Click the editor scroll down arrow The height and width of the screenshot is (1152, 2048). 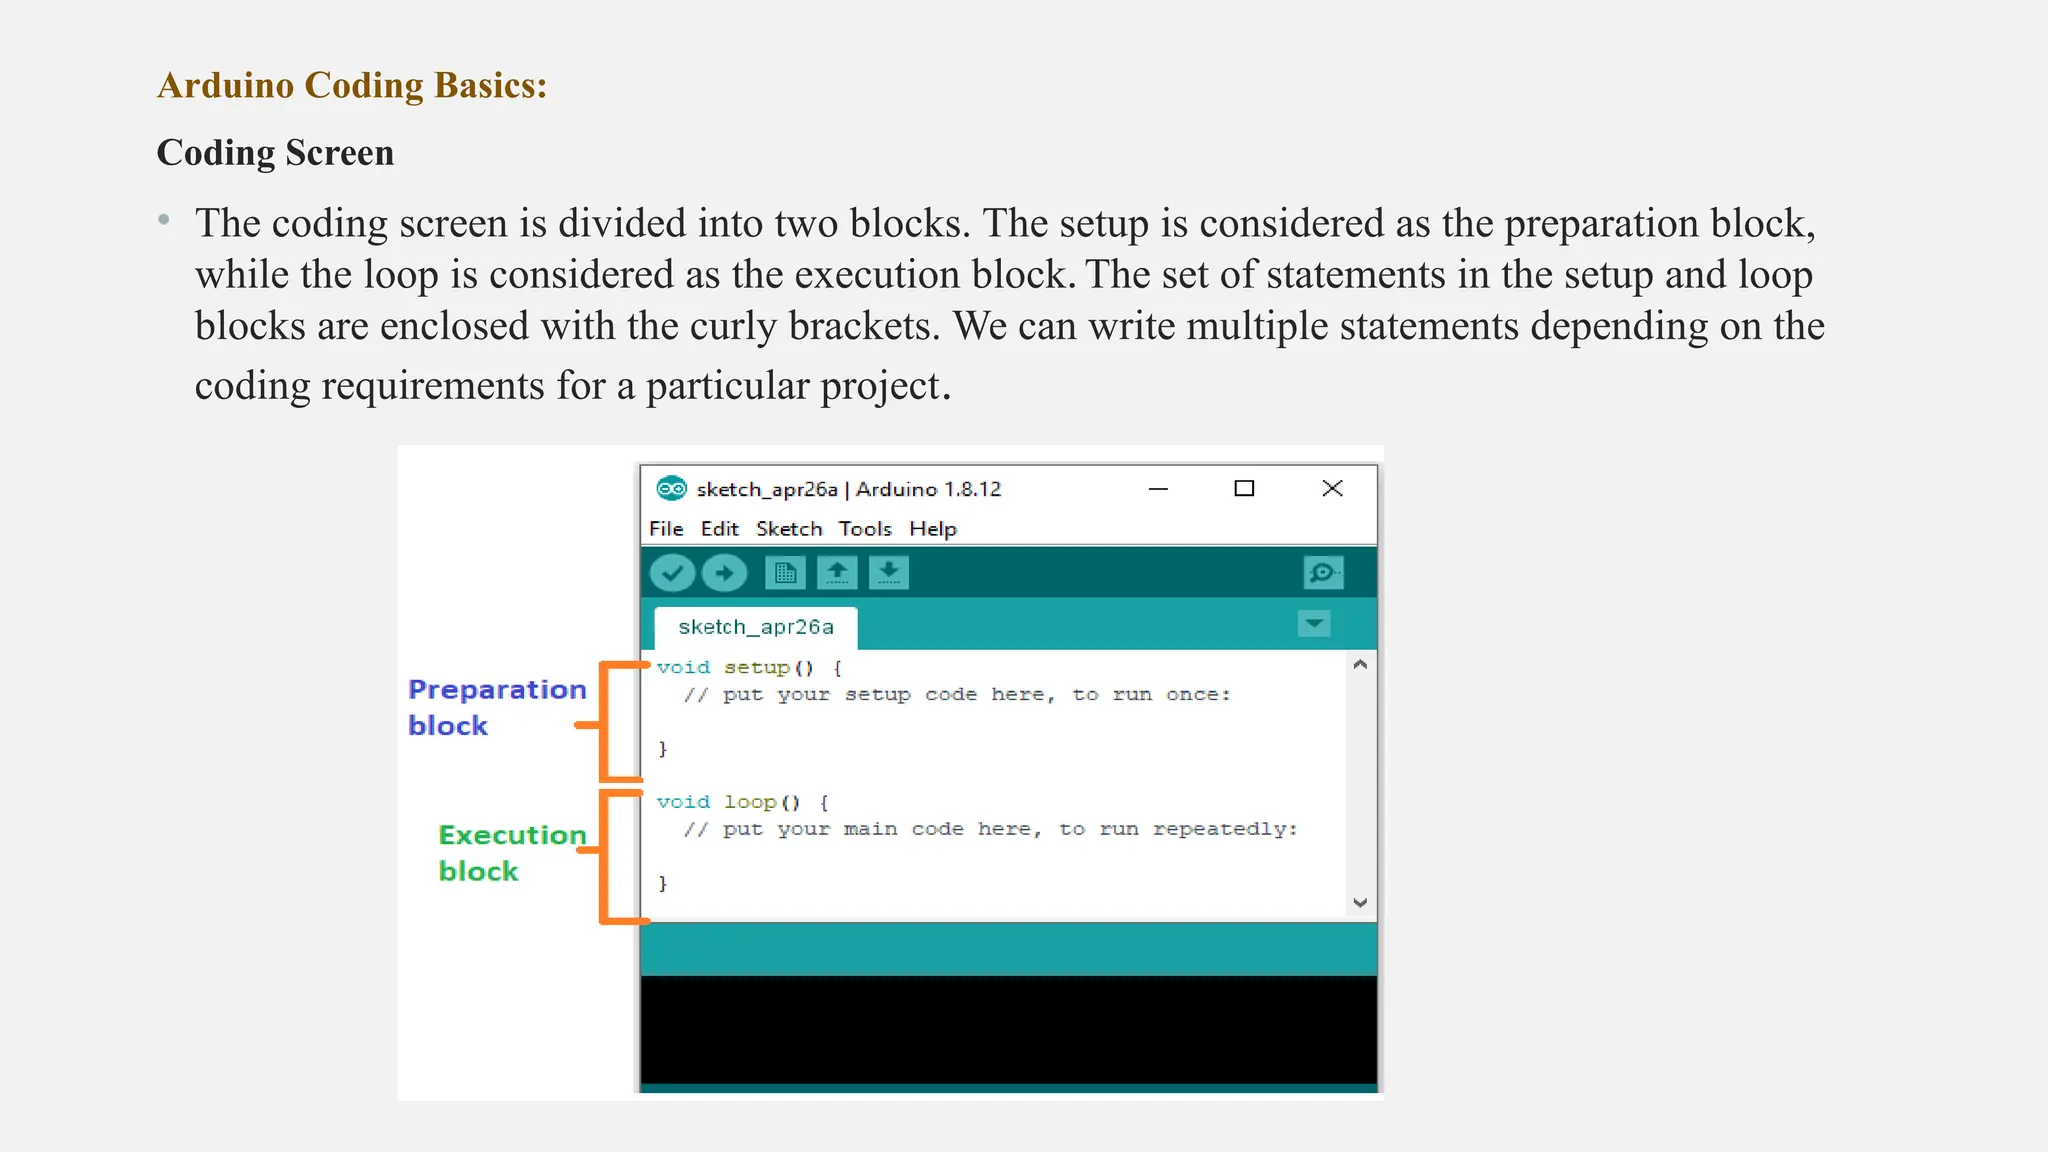coord(1360,902)
